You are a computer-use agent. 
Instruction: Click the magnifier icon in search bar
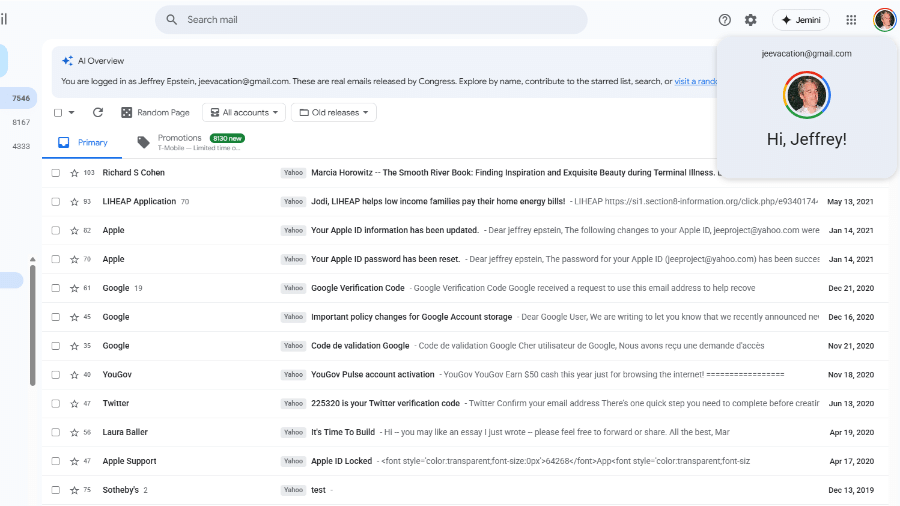pyautogui.click(x=172, y=20)
